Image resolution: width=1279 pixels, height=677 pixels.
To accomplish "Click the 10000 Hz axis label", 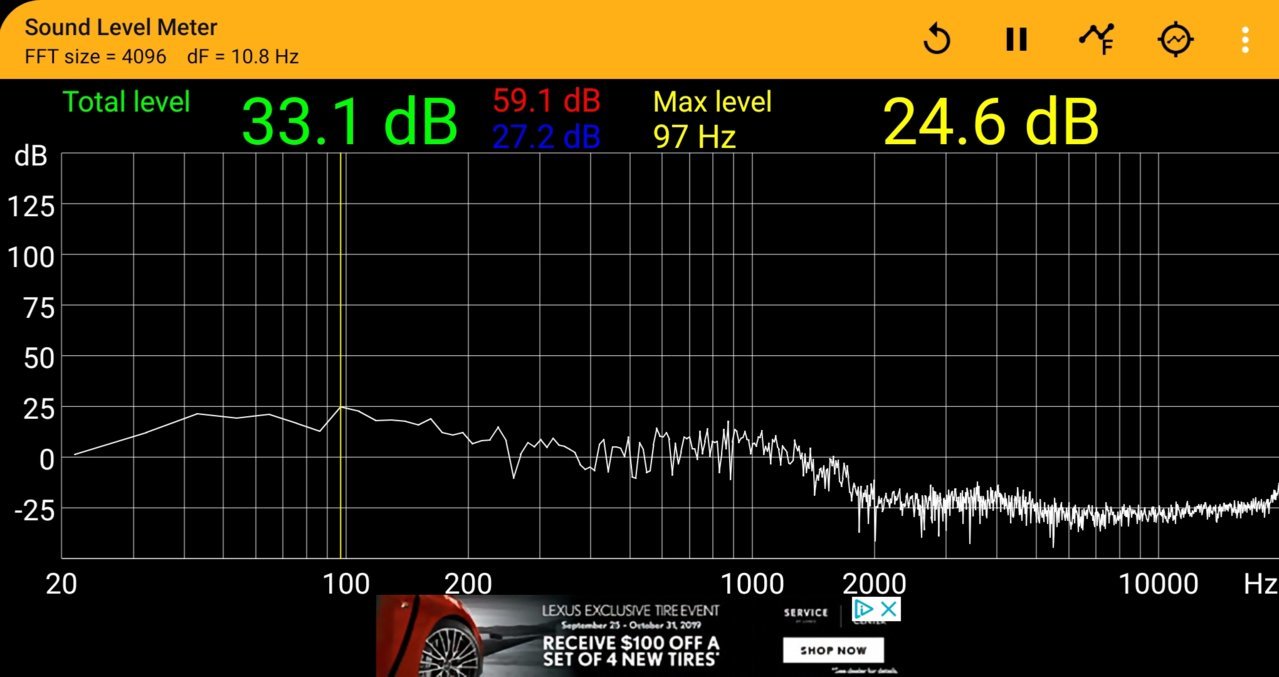I will [x=1159, y=584].
